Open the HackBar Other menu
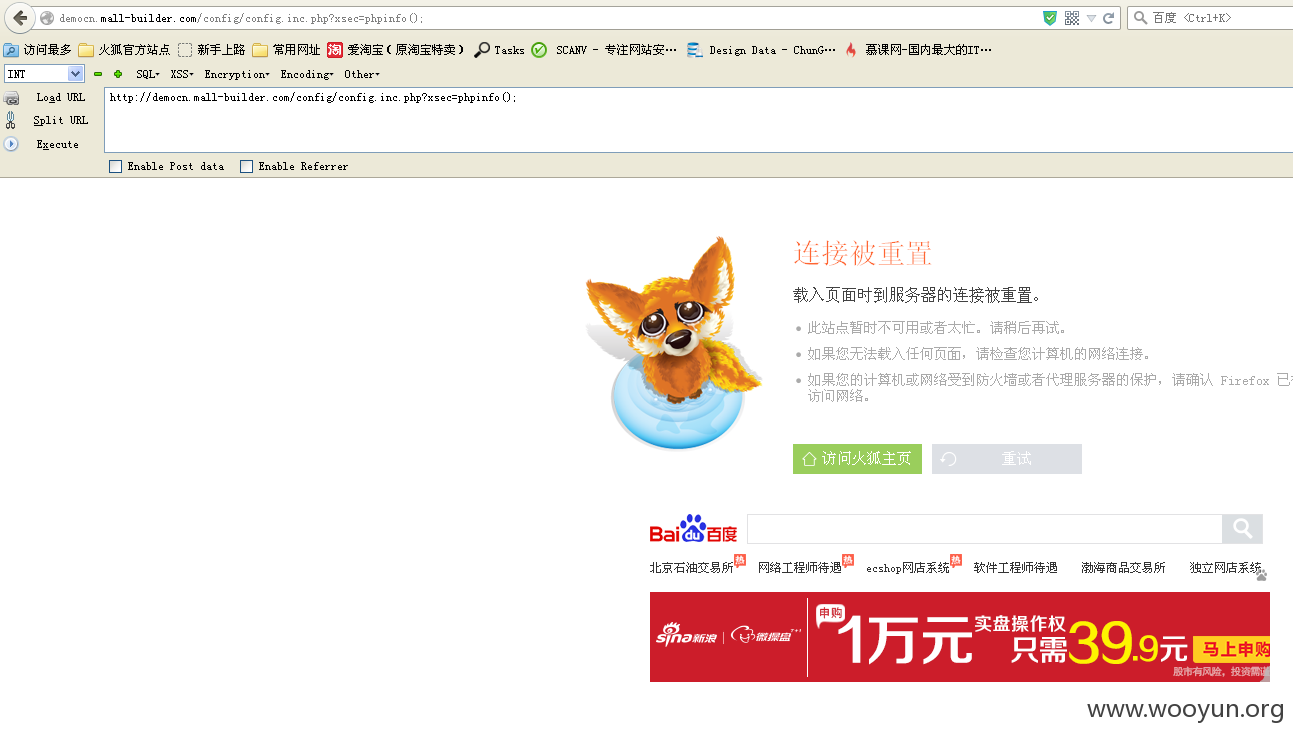Screen dimensions: 1293x738 (362, 74)
